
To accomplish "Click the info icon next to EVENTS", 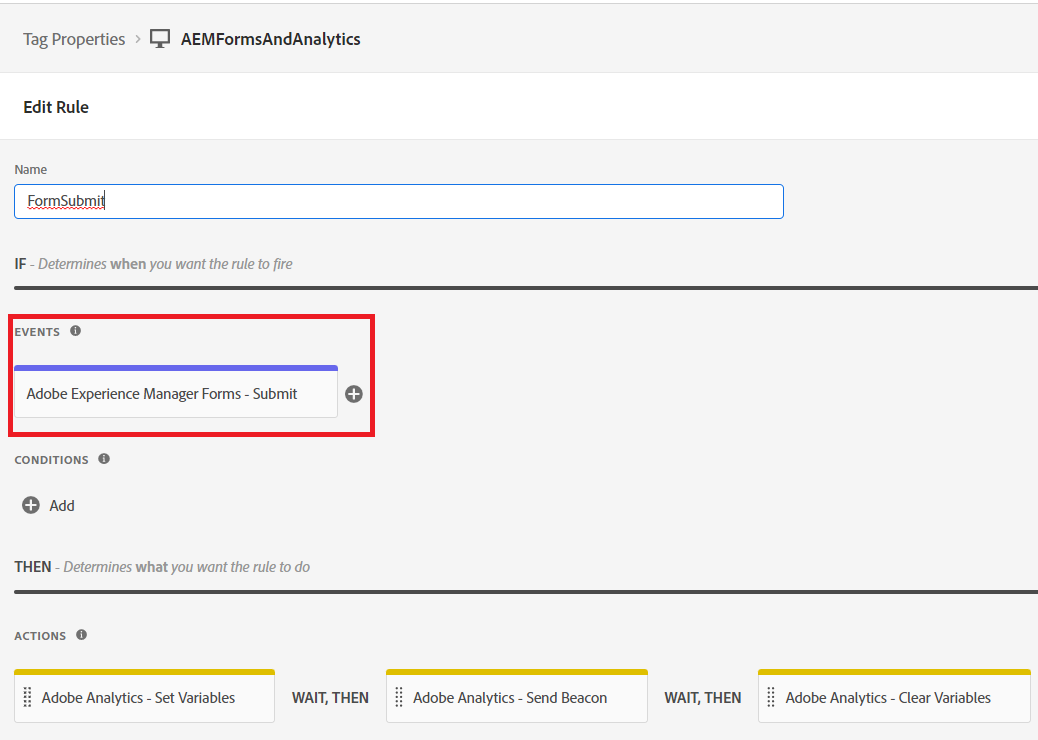I will tap(75, 331).
